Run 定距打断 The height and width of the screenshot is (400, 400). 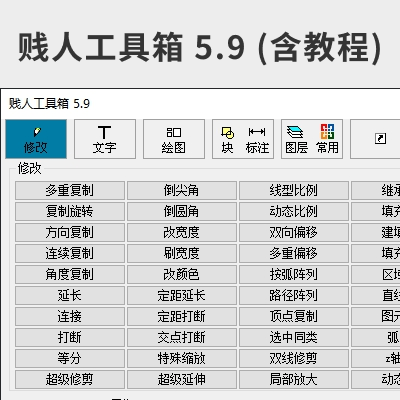(182, 316)
